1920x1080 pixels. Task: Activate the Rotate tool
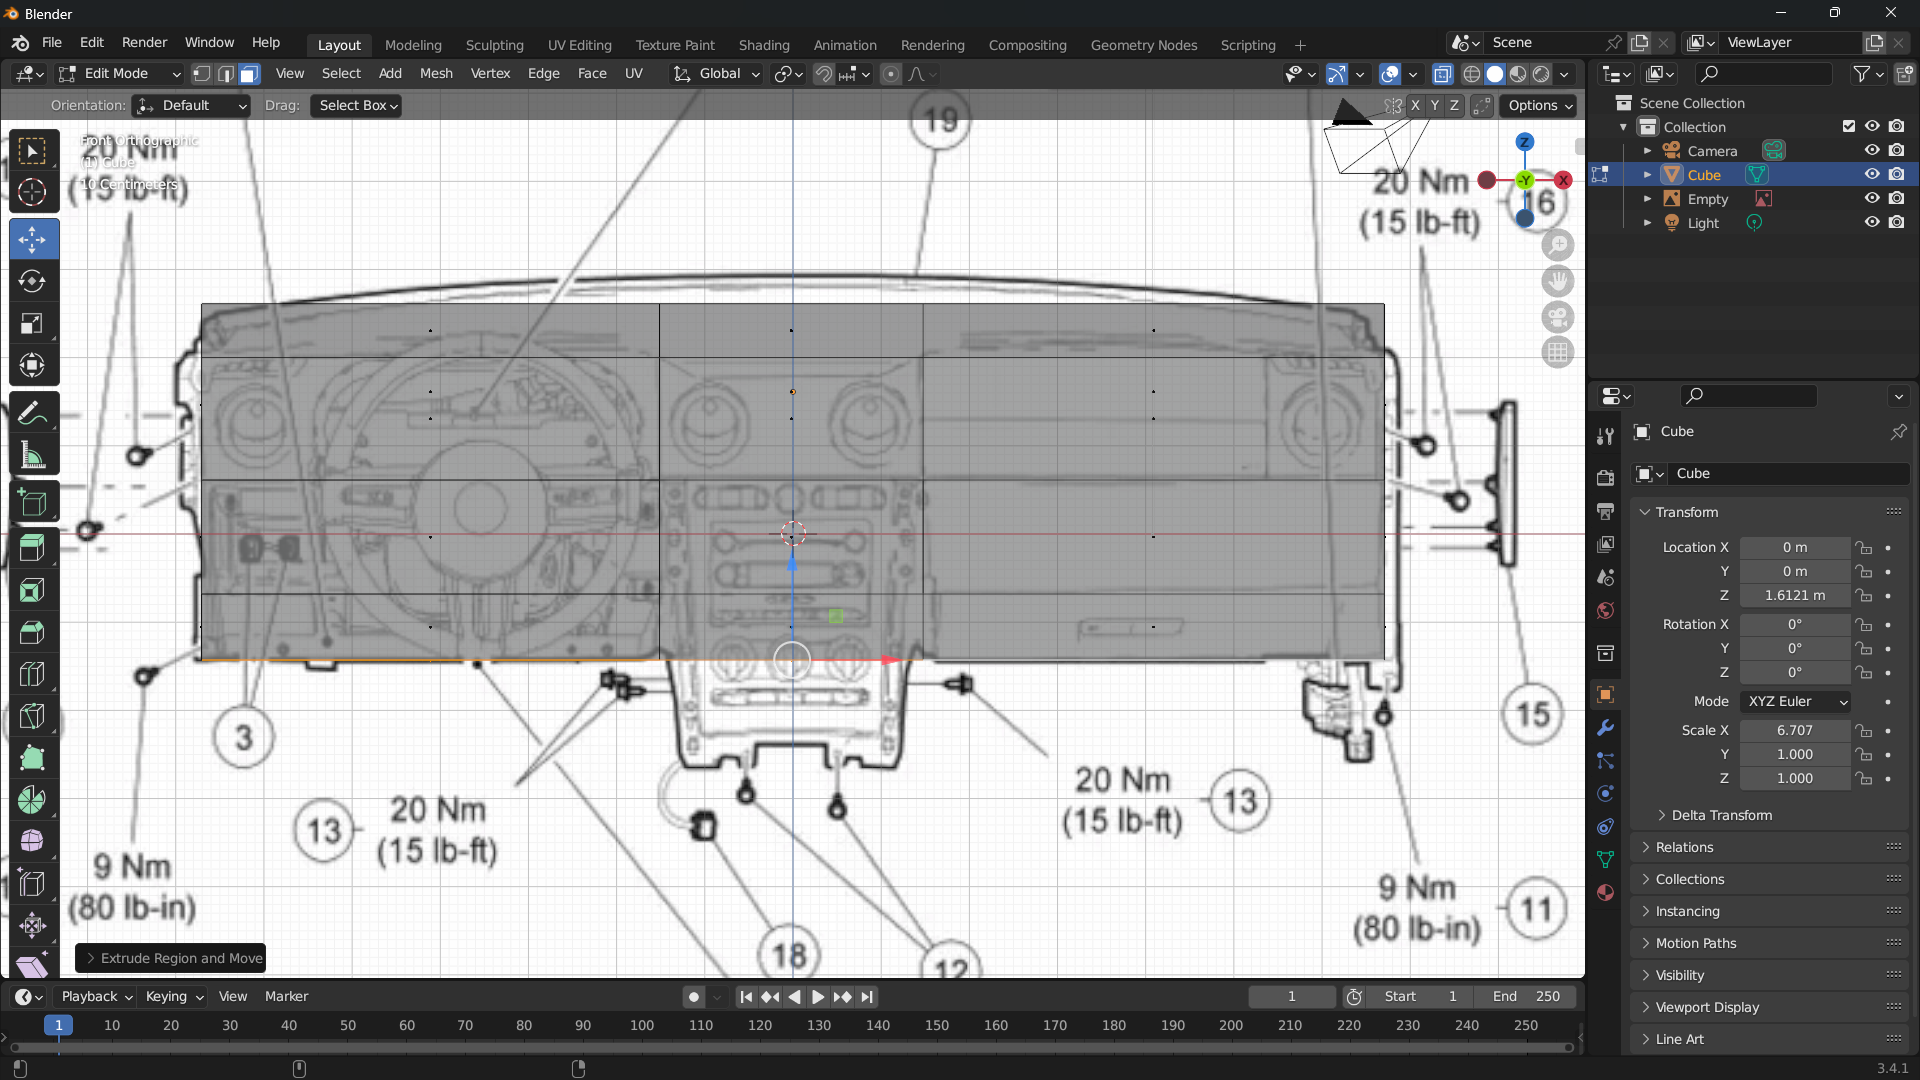pos(32,282)
